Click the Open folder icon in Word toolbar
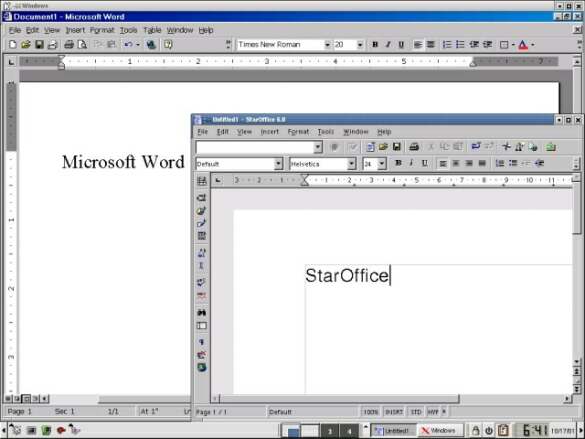 tap(26, 45)
